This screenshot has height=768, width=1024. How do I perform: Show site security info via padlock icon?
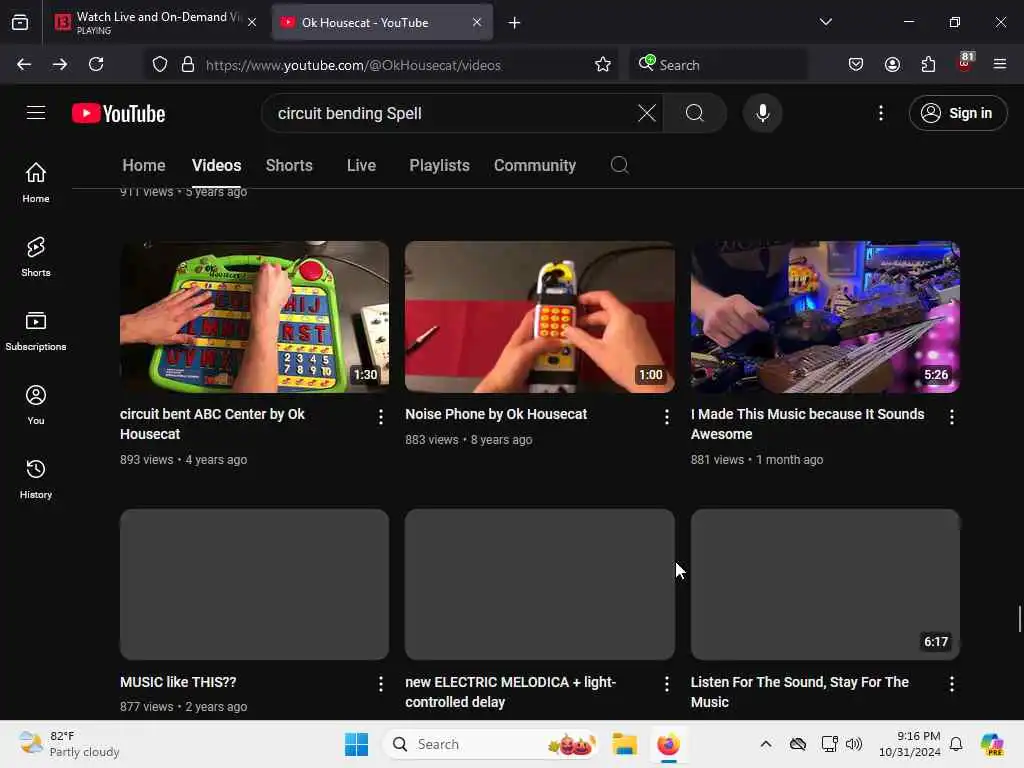187,64
